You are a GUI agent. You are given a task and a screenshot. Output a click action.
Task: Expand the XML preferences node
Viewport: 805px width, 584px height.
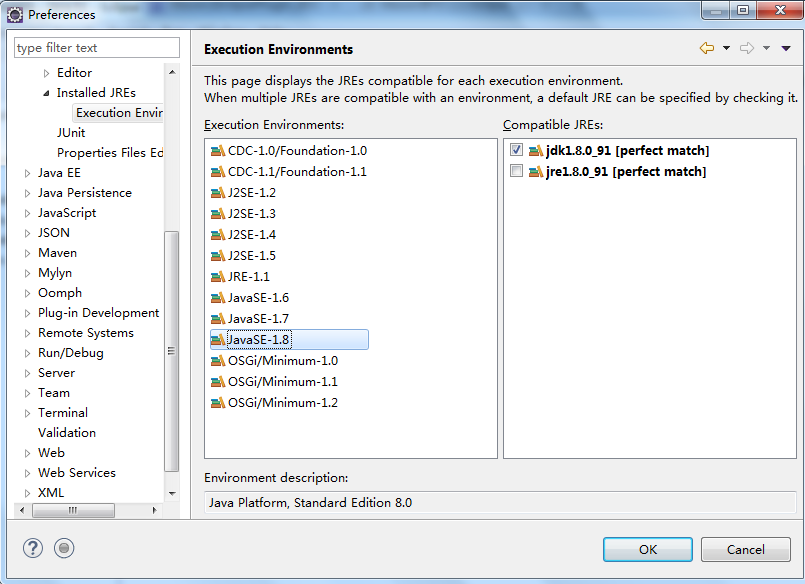(27, 493)
